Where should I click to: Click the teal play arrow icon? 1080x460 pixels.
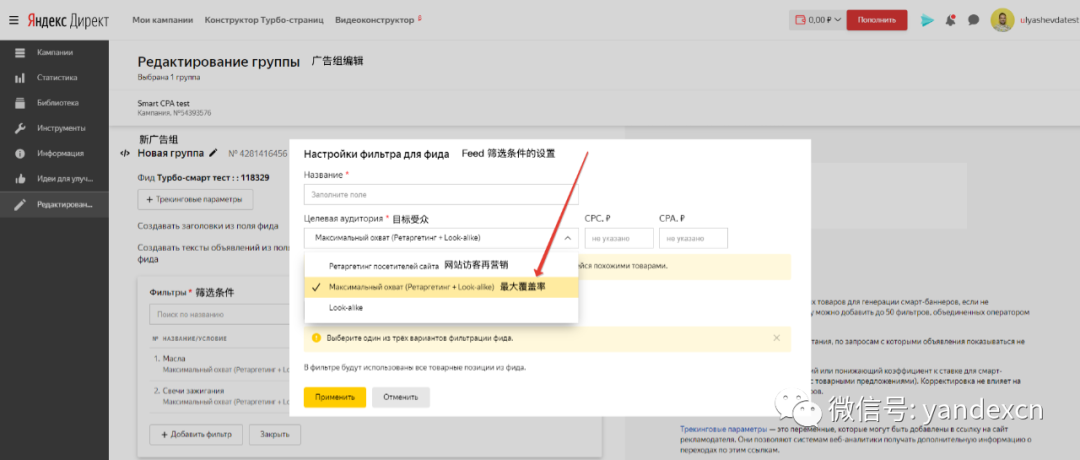click(927, 20)
